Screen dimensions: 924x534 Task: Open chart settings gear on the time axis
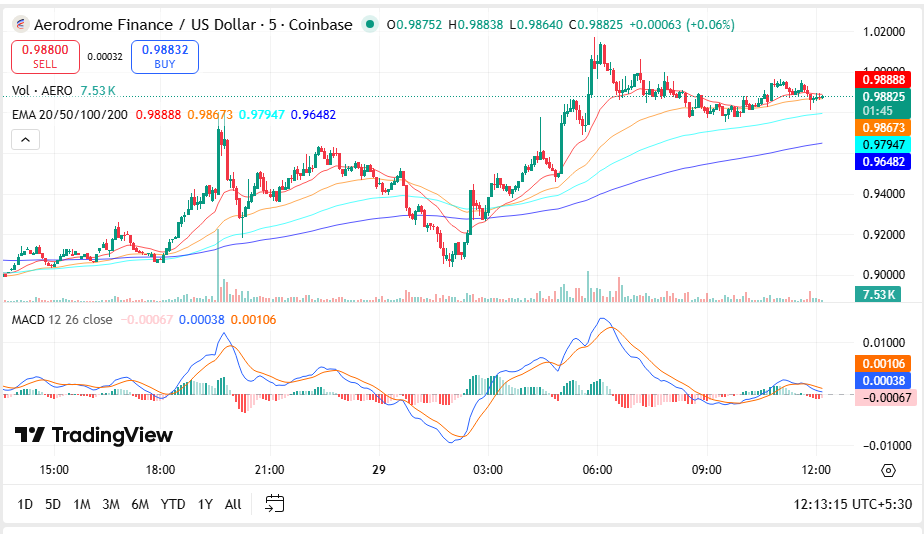point(887,470)
